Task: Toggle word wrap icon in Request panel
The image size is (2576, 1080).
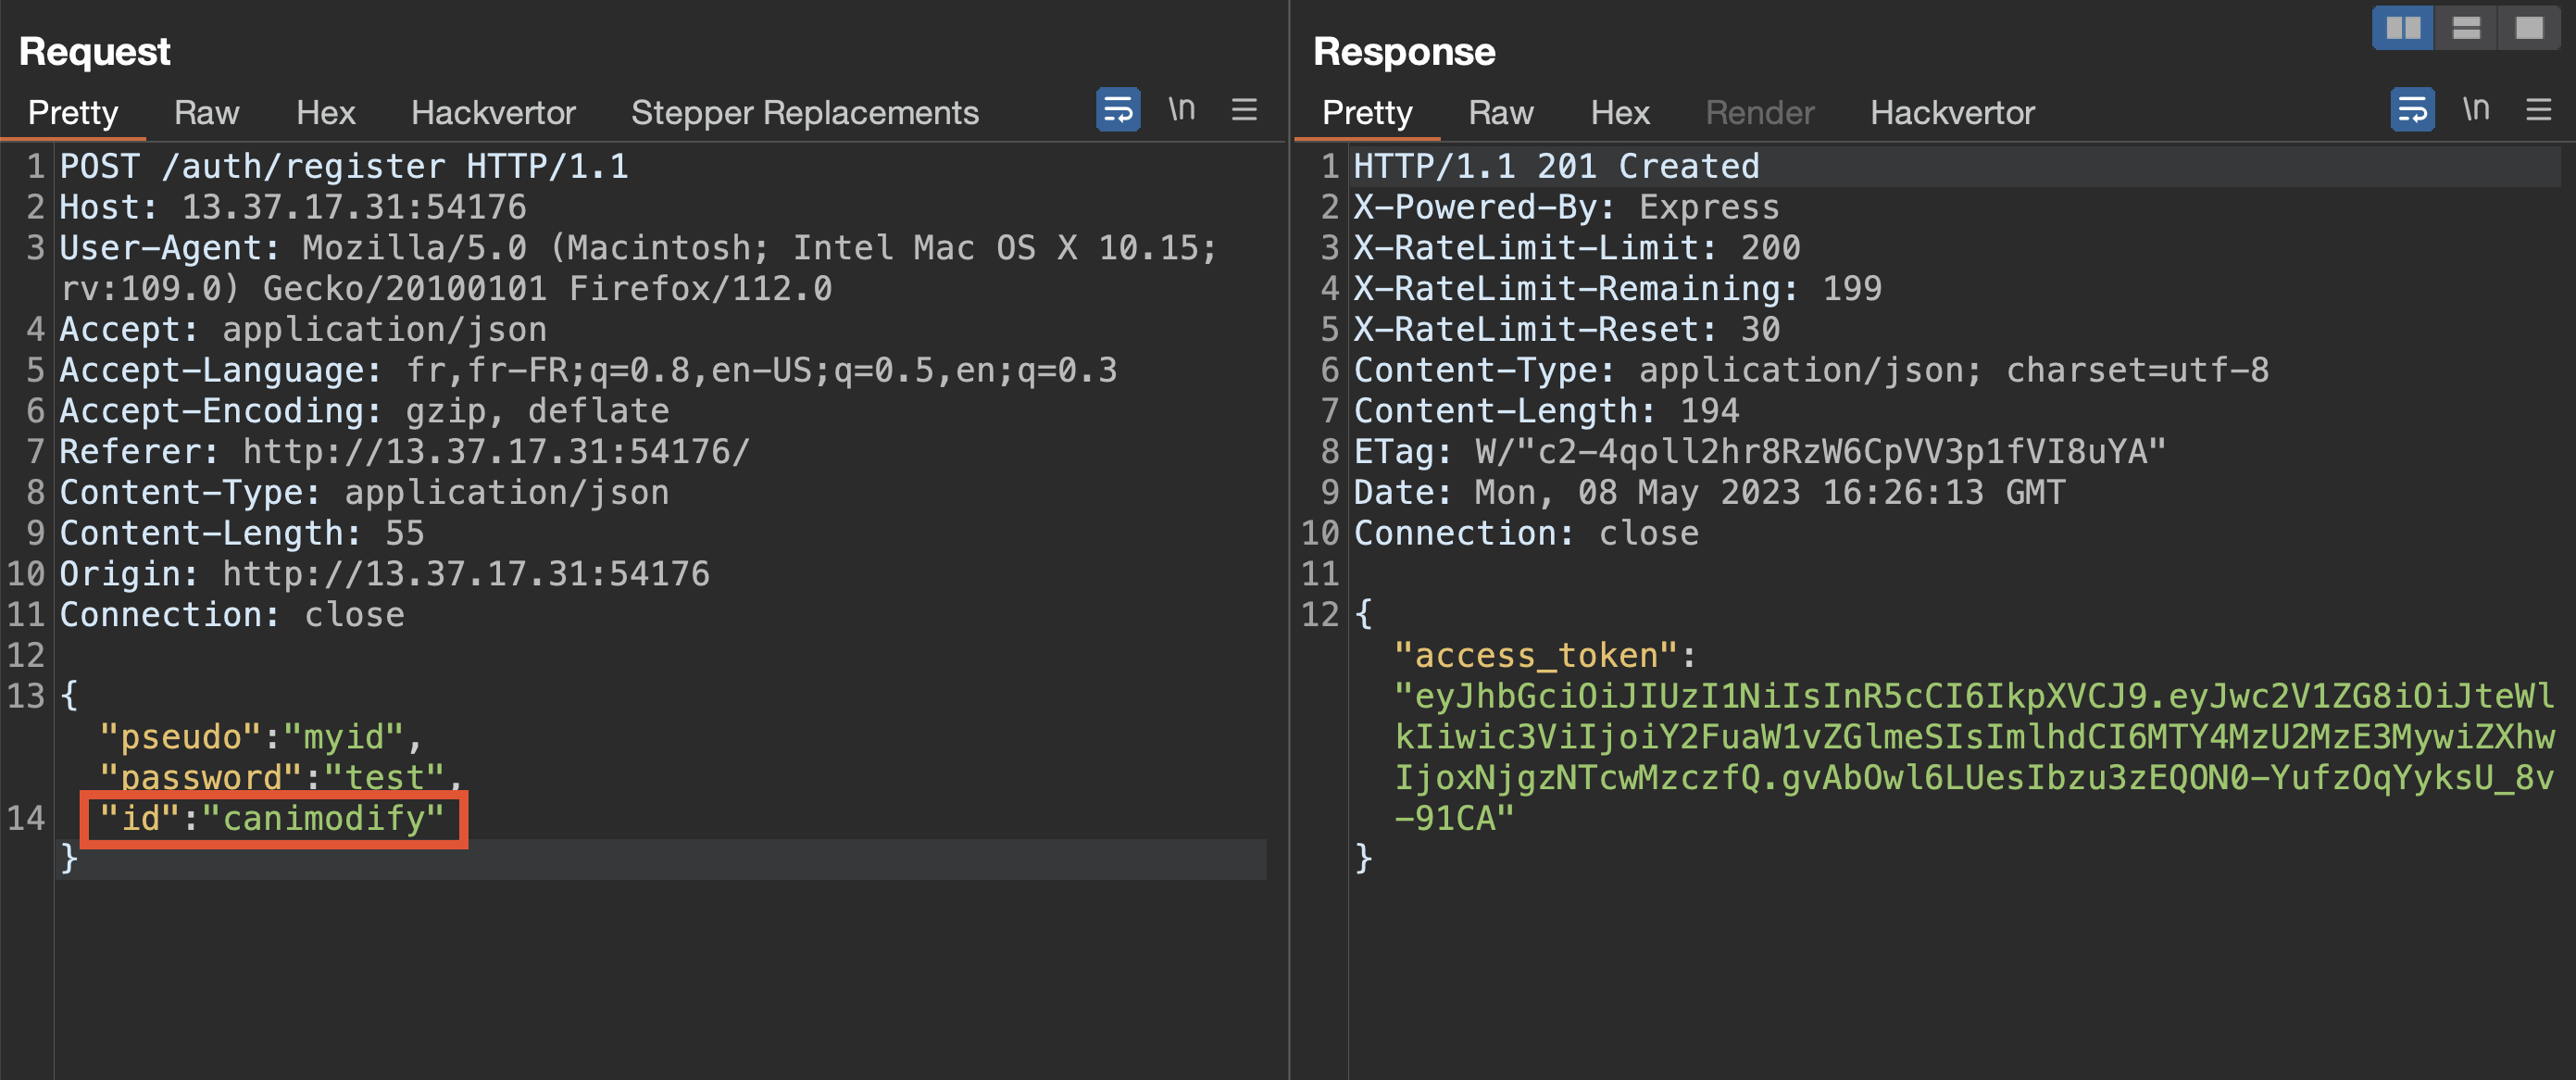Action: [1118, 109]
